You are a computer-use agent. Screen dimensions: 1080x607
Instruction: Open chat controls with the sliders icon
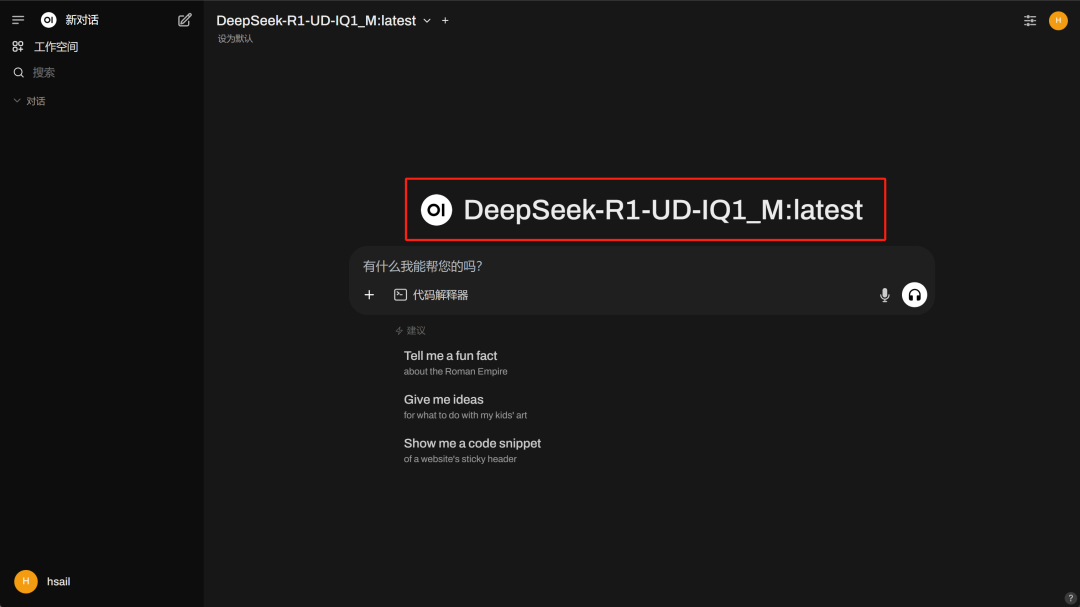pos(1030,21)
